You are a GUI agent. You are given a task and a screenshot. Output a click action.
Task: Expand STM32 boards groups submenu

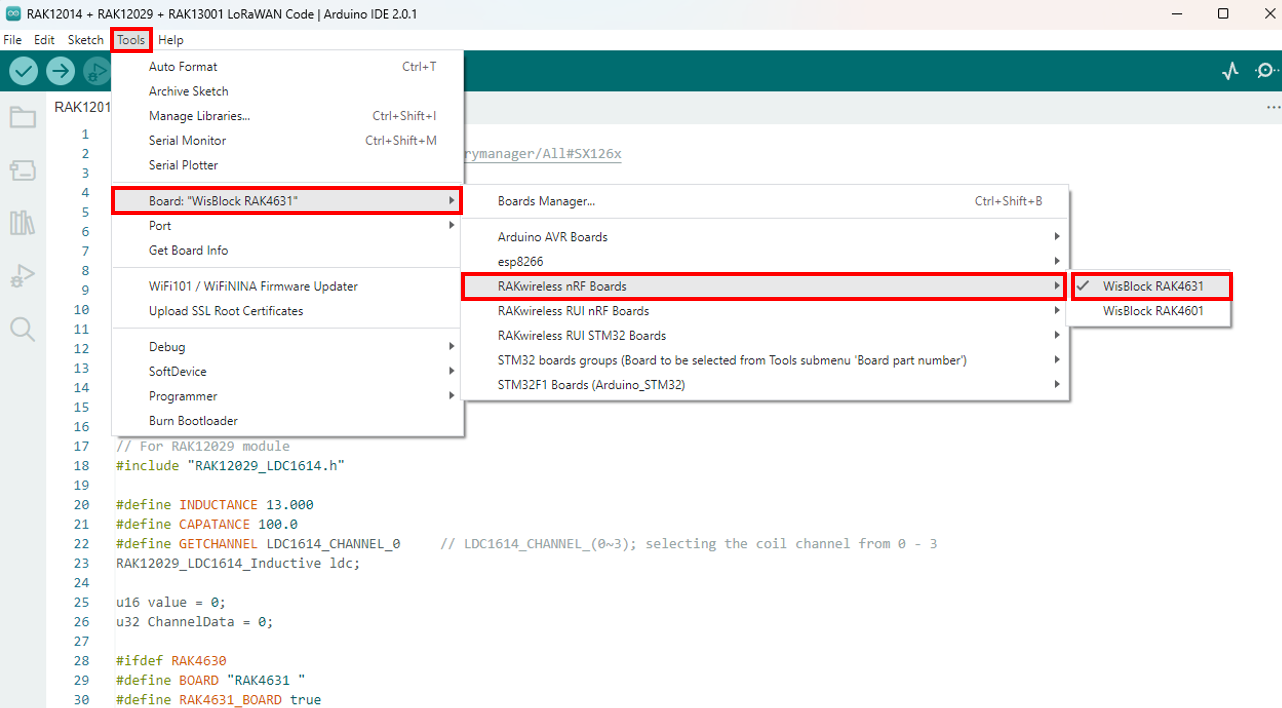tap(765, 360)
